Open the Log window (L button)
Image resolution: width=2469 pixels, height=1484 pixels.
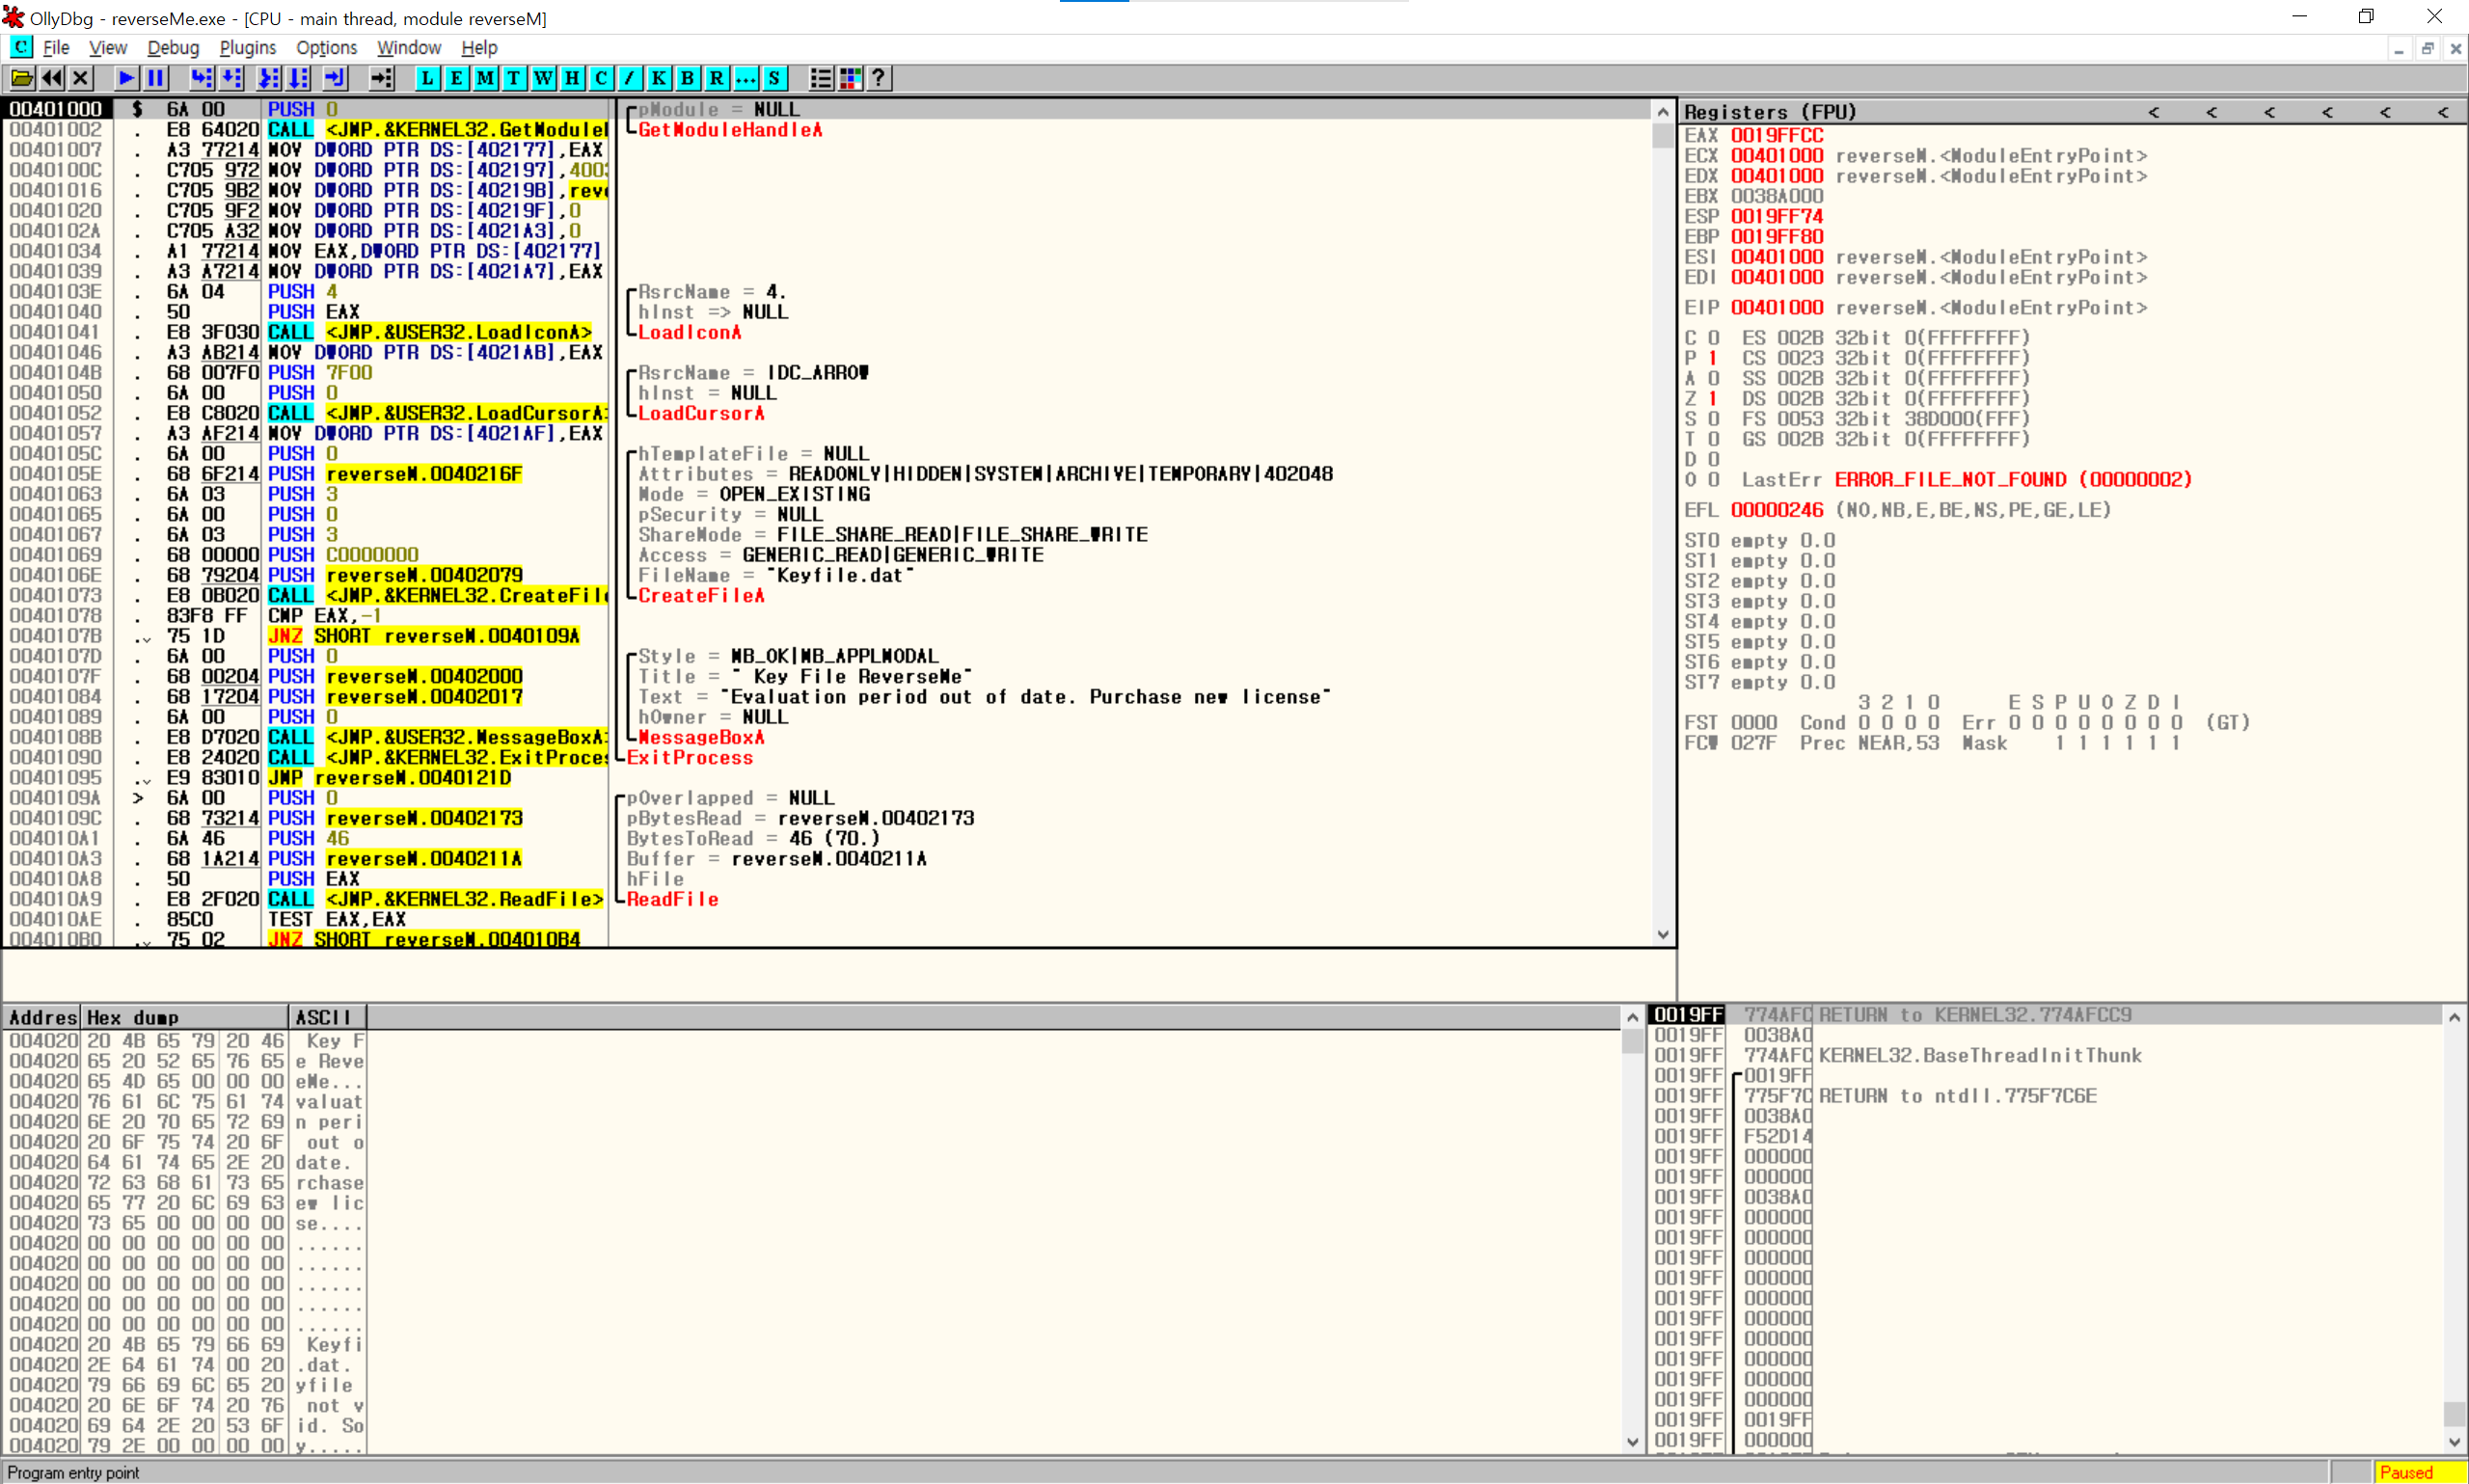pyautogui.click(x=427, y=78)
